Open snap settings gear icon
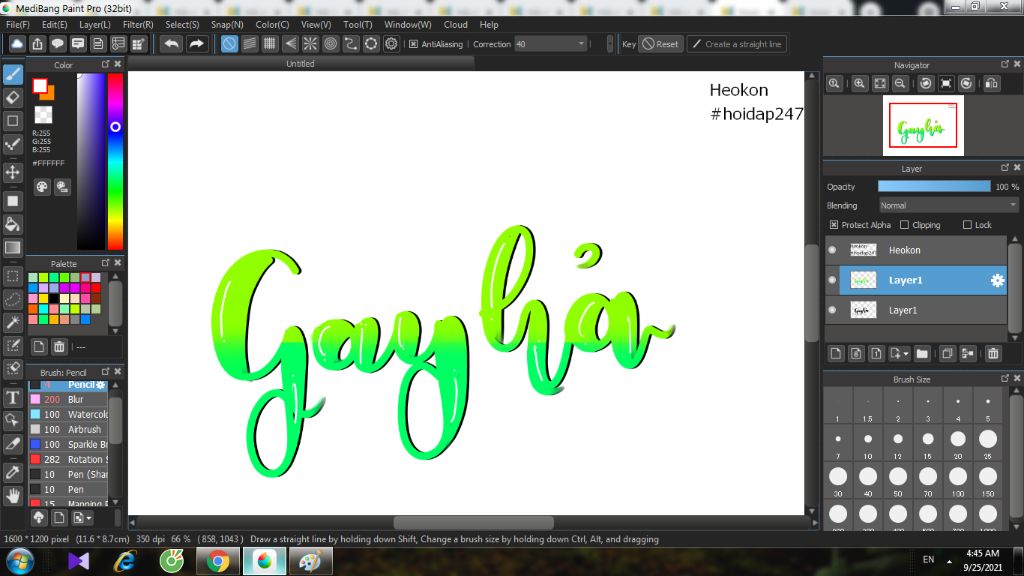Viewport: 1024px width, 576px height. pyautogui.click(x=391, y=44)
